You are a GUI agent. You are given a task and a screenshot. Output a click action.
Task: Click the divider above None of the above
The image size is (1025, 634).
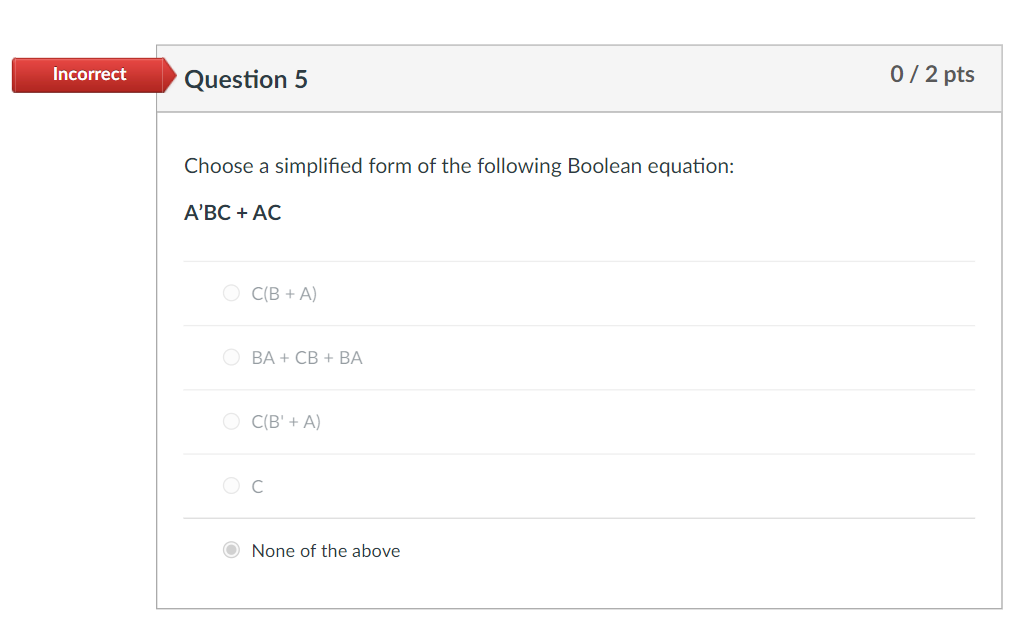[580, 518]
